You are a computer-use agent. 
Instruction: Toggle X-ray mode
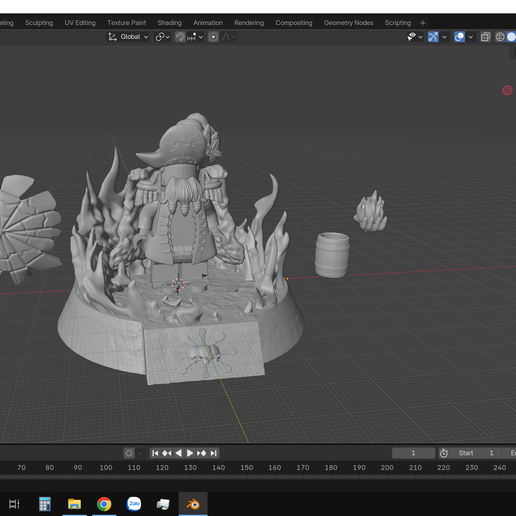485,37
